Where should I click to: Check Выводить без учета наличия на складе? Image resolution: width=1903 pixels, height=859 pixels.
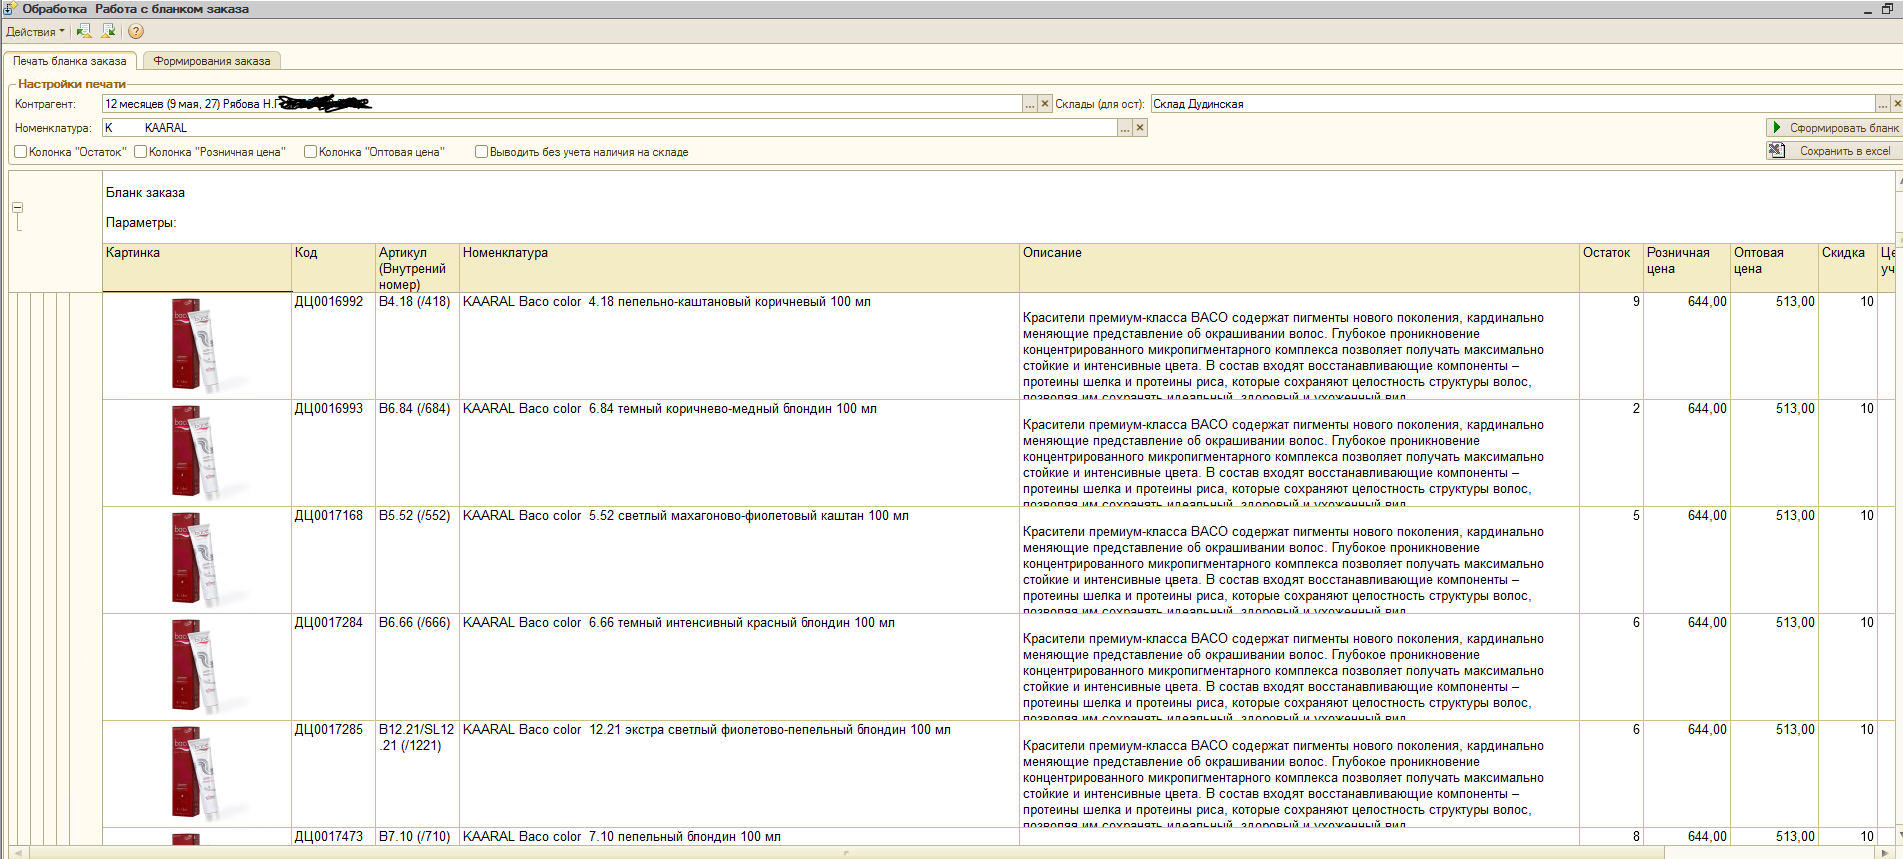coord(481,152)
